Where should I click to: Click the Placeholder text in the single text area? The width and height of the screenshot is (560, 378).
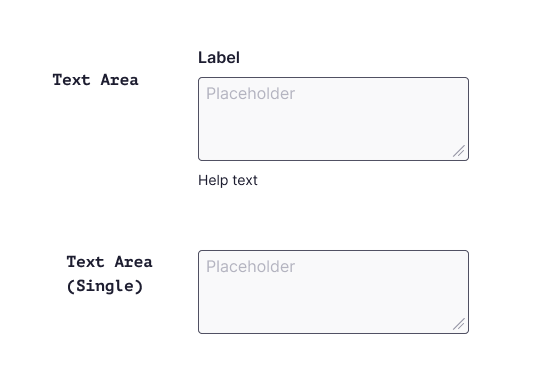[x=250, y=267]
